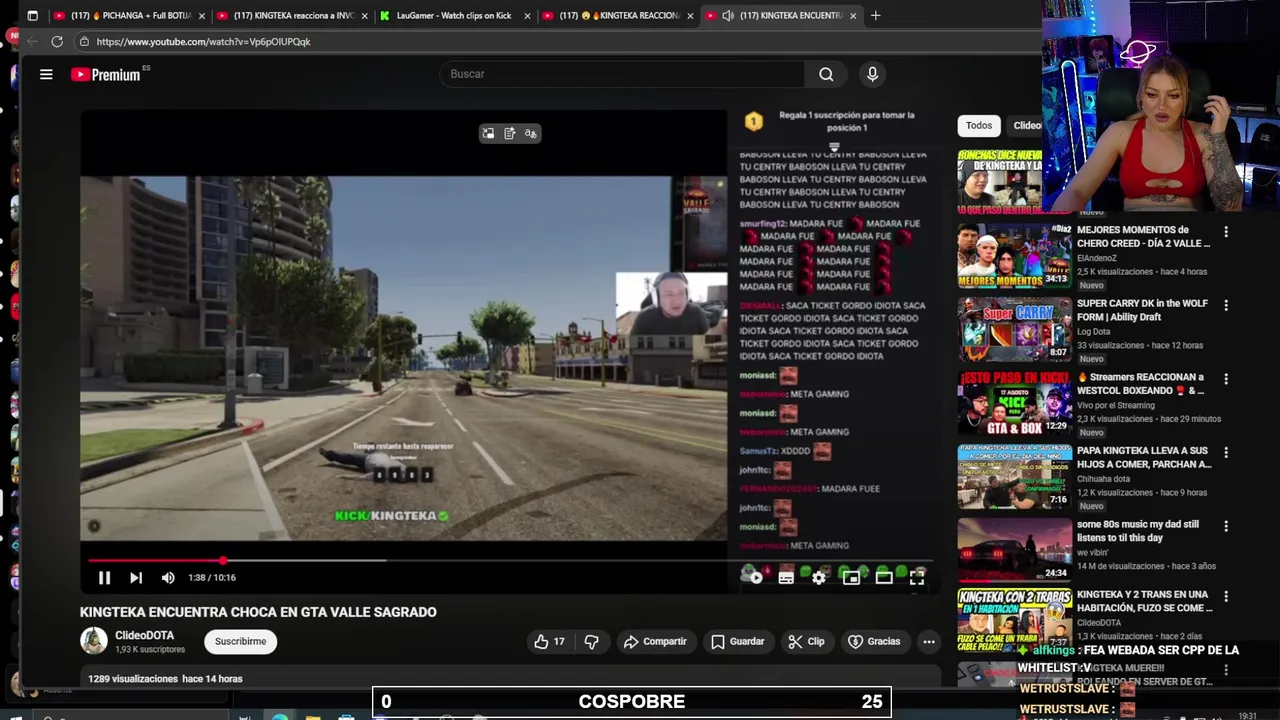Click the notes icon above video

pos(510,134)
